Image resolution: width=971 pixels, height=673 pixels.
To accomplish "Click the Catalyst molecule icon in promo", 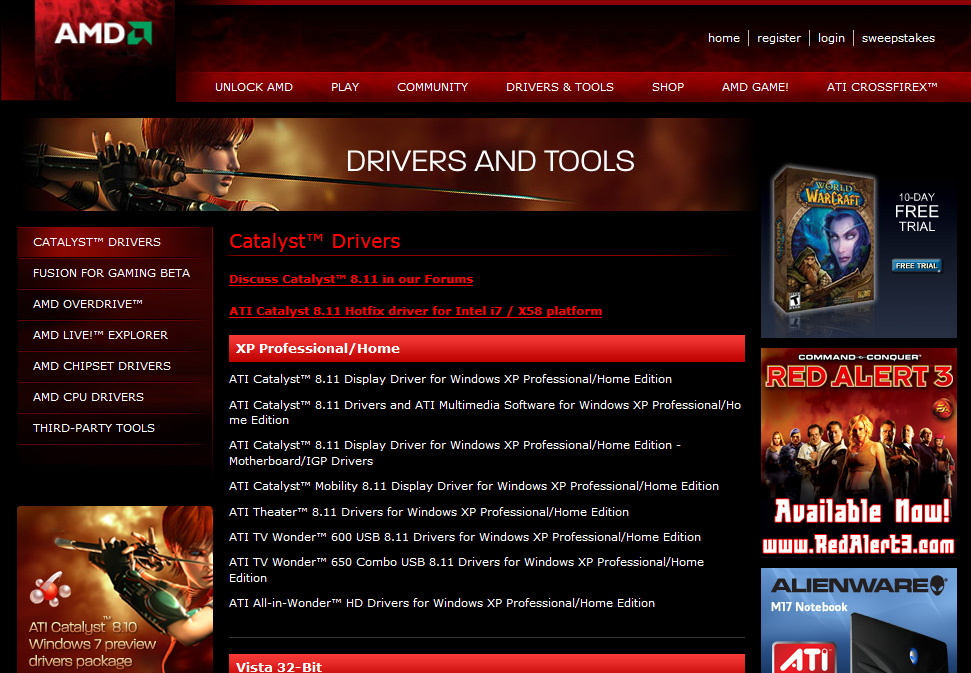I will coord(50,589).
